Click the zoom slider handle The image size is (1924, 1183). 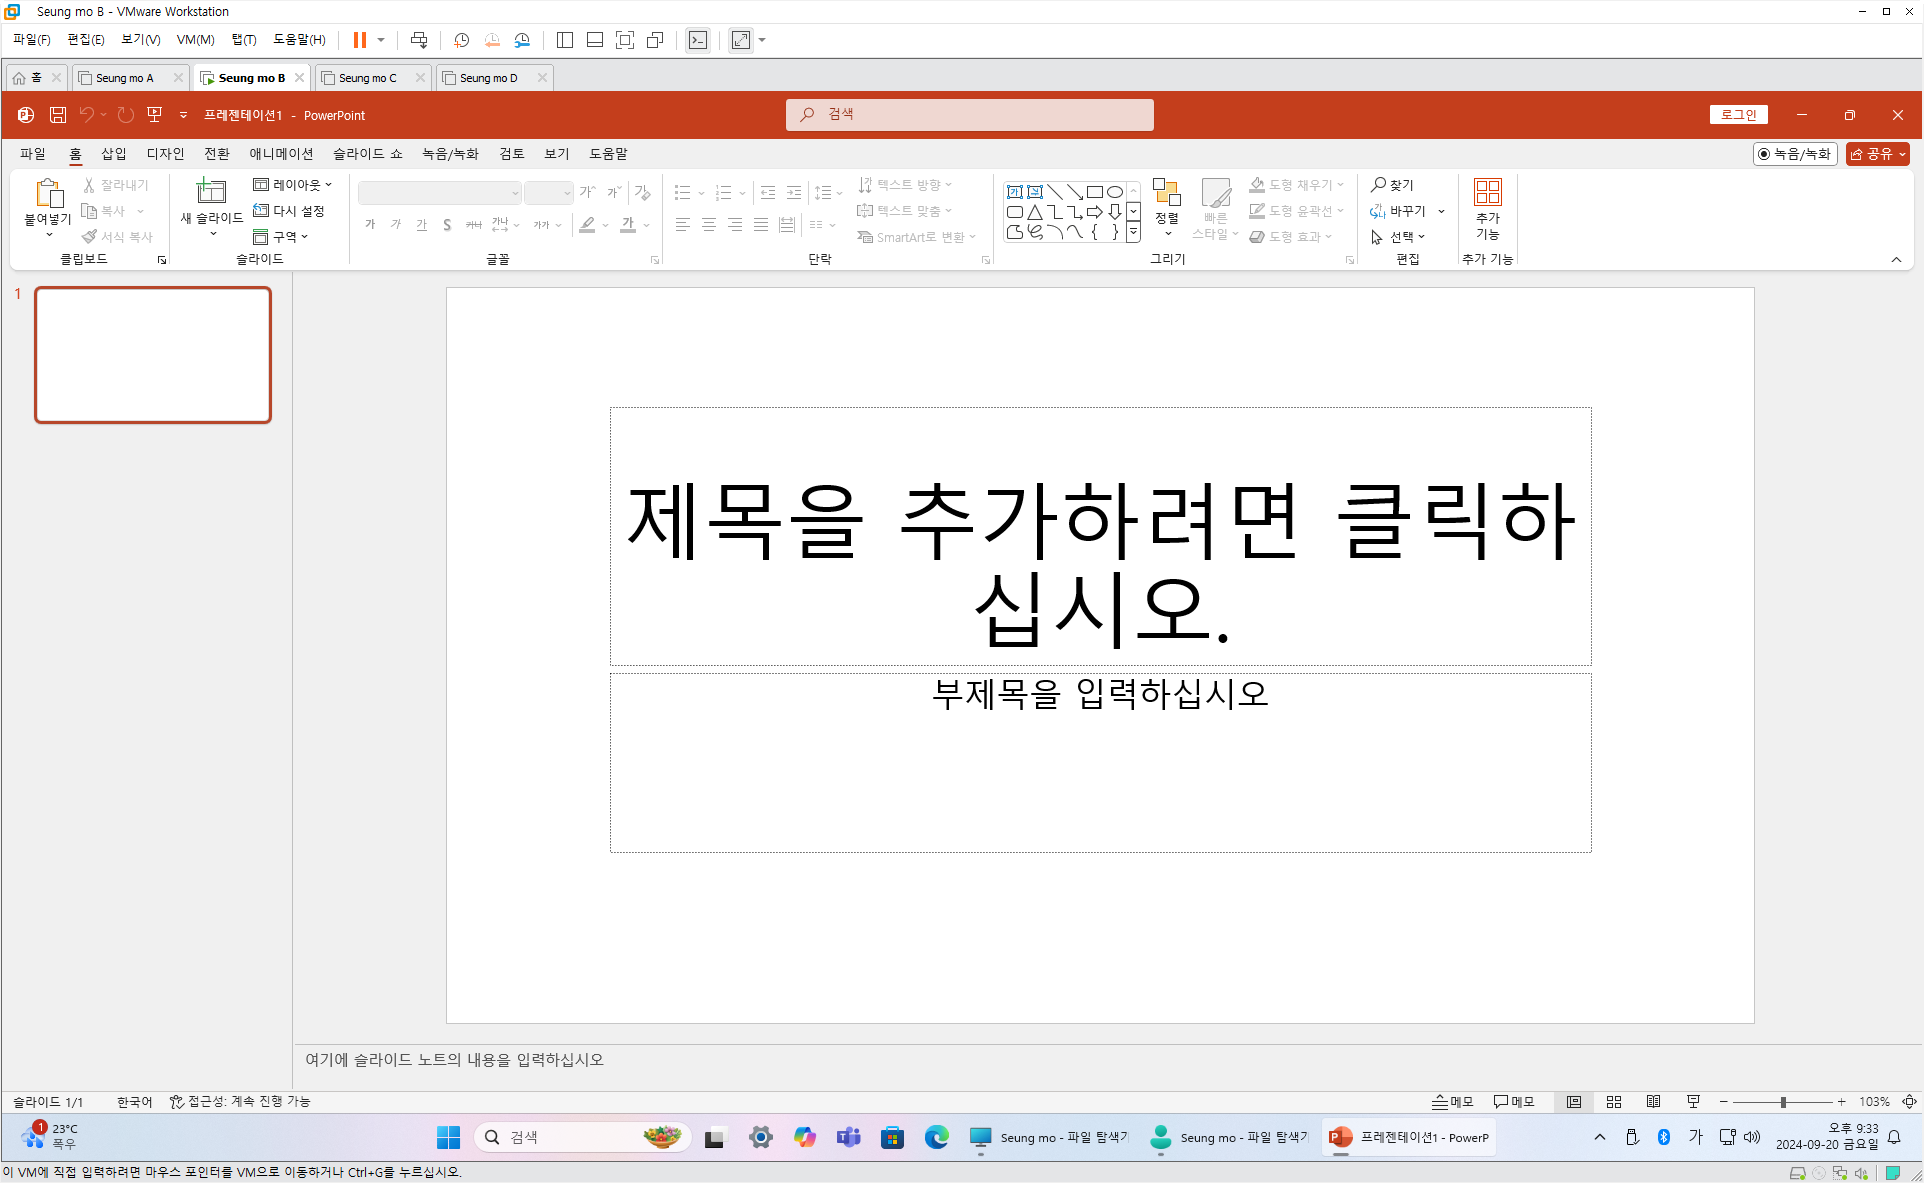1783,1102
